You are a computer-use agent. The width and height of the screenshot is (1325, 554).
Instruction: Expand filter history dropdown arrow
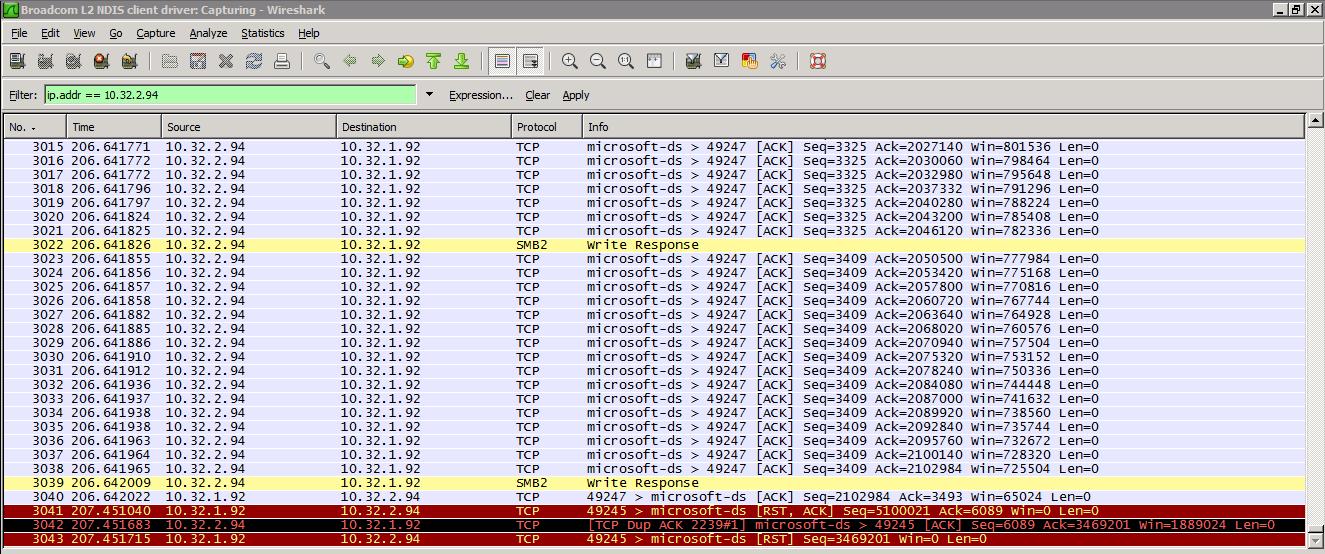click(429, 95)
